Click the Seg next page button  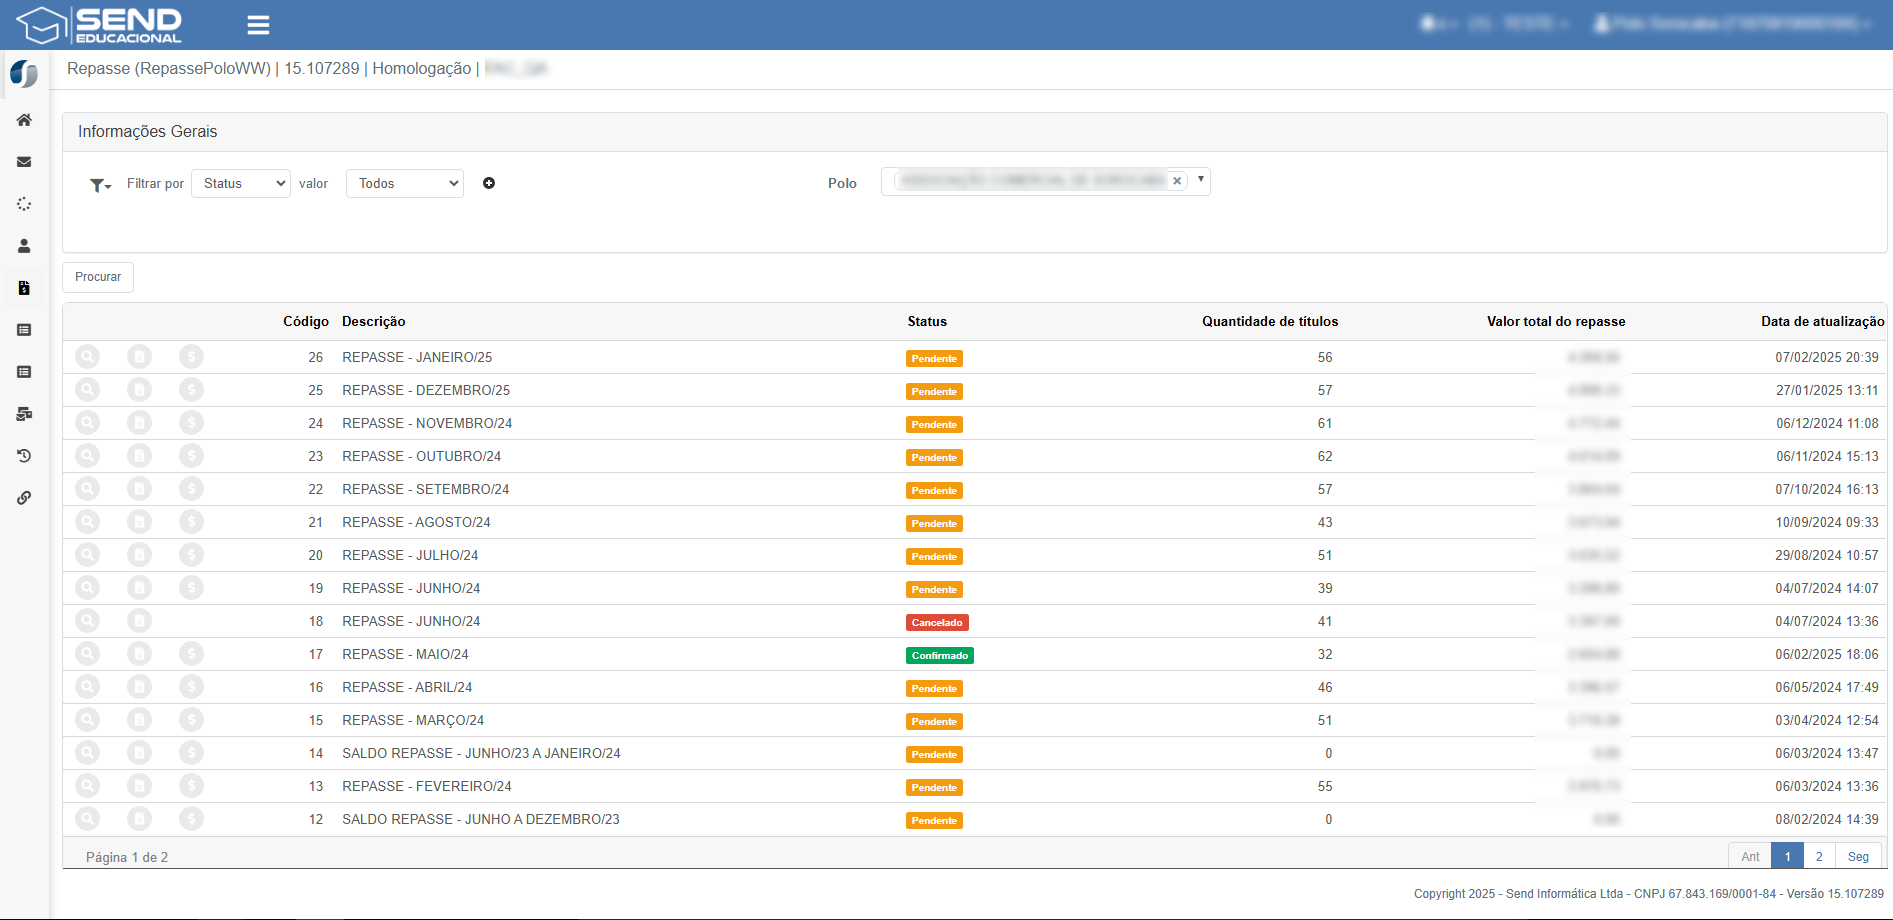[1858, 856]
